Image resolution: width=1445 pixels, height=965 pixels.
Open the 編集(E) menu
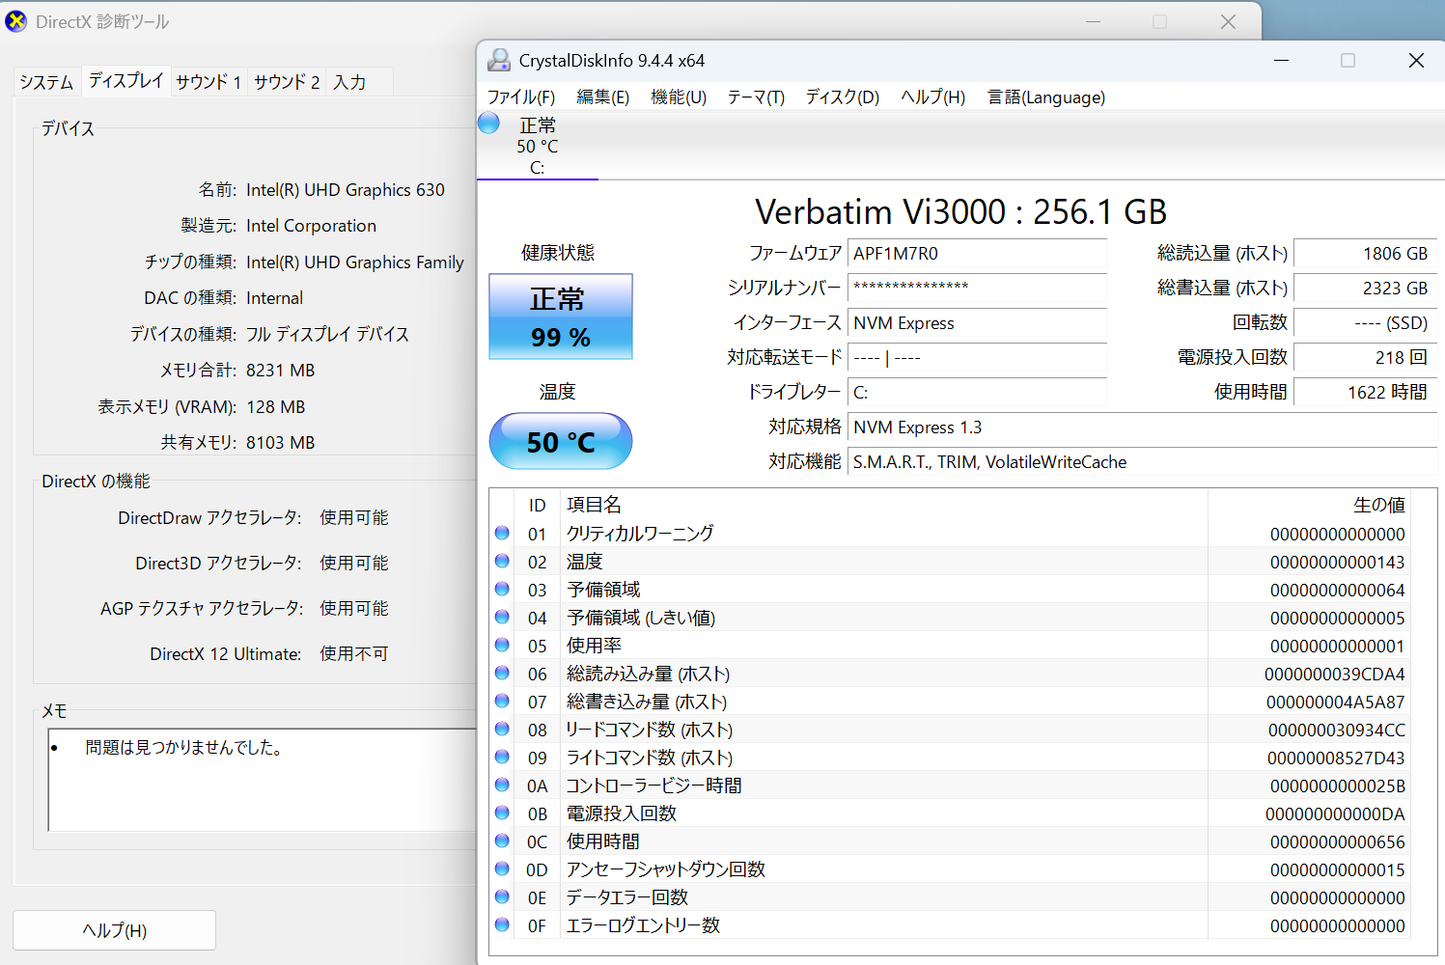[x=603, y=97]
